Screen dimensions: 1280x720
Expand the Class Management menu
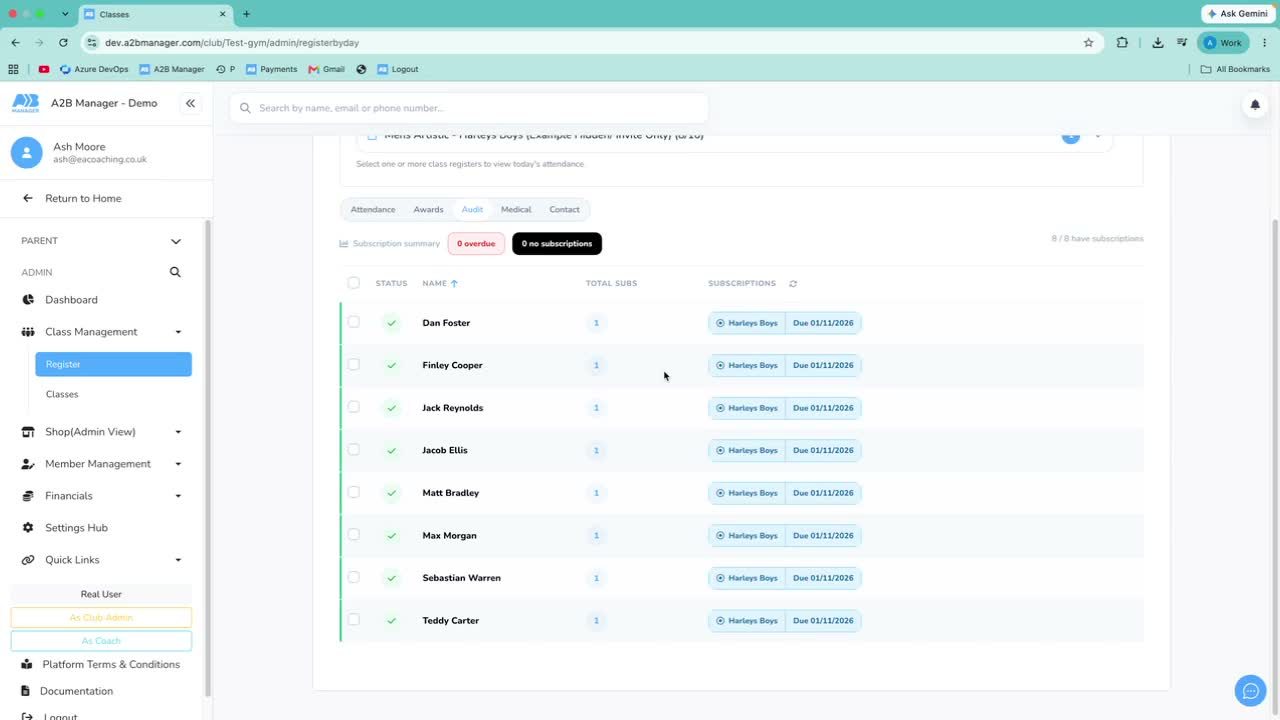101,332
